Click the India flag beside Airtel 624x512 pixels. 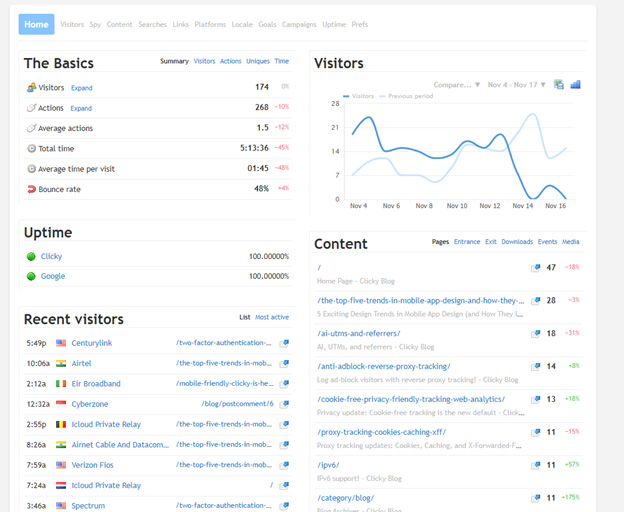pyautogui.click(x=61, y=363)
